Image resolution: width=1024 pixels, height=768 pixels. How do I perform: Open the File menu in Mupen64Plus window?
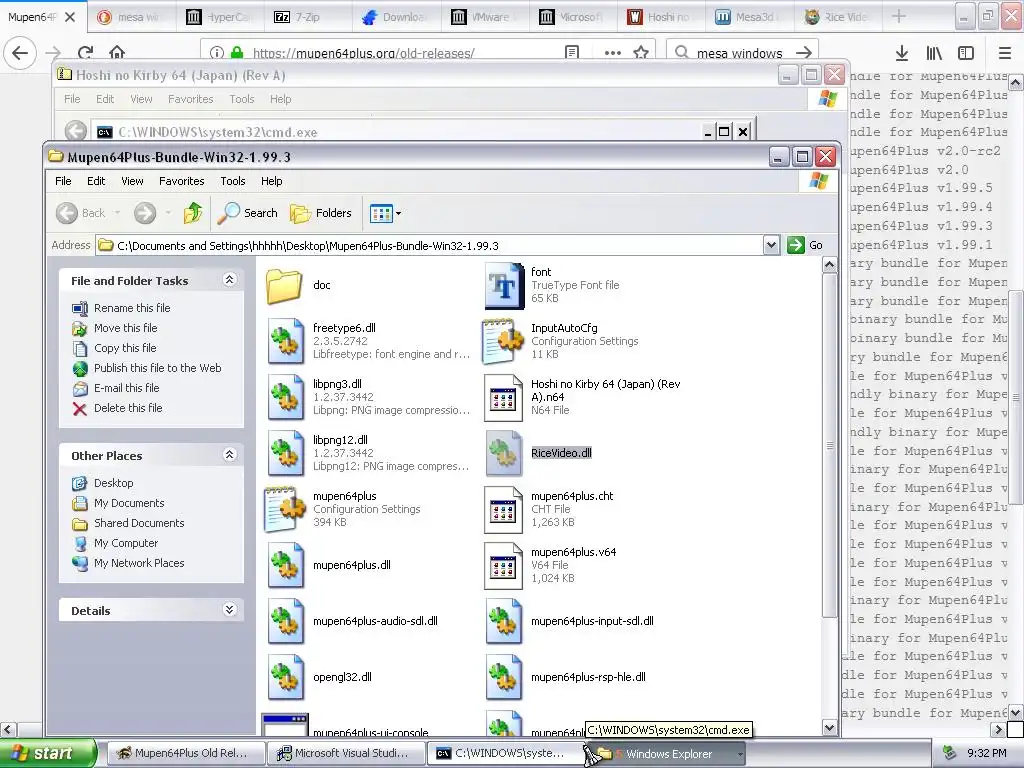tap(63, 181)
